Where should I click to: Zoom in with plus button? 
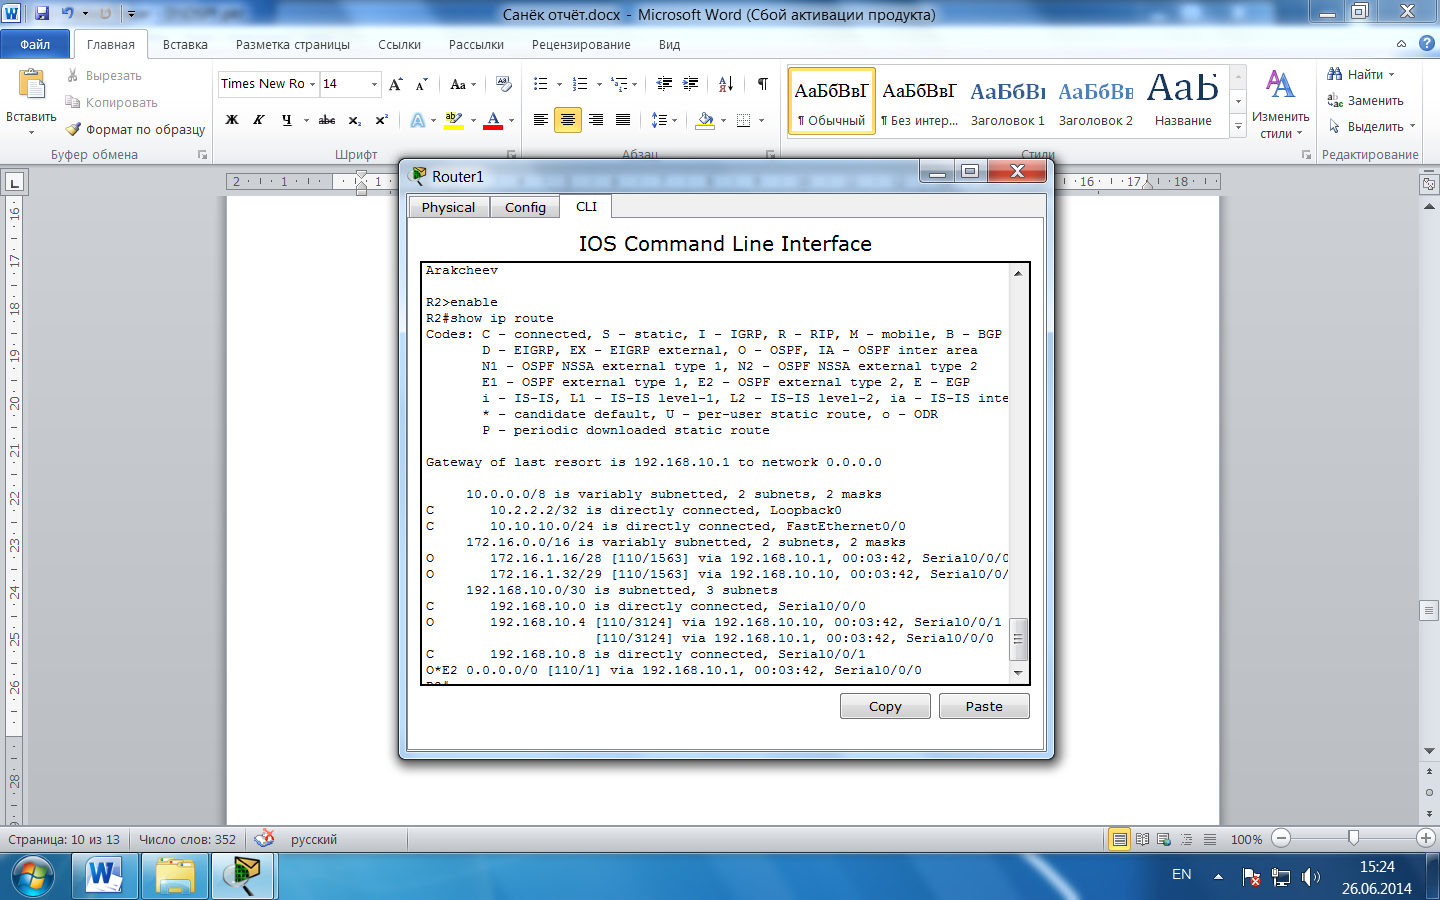(1426, 838)
